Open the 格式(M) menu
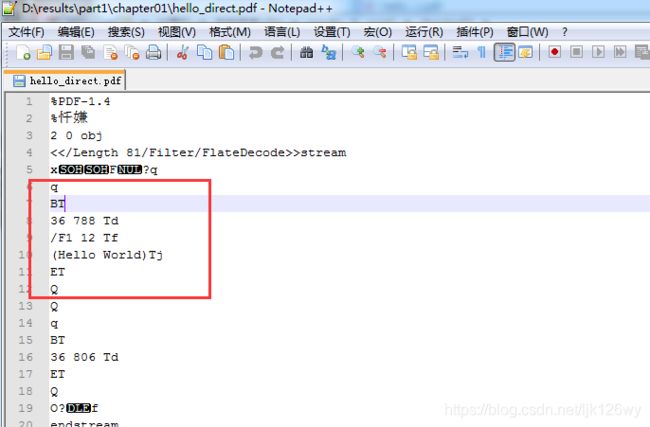The height and width of the screenshot is (427, 650). pos(230,32)
